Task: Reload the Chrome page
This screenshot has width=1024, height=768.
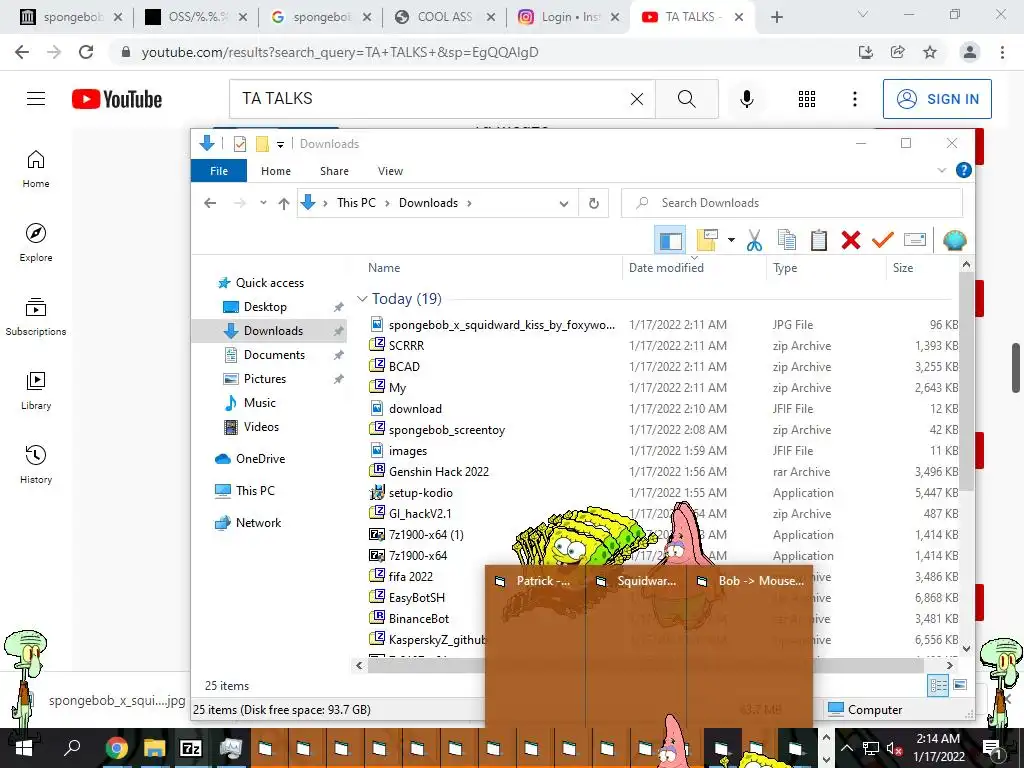Action: (86, 52)
